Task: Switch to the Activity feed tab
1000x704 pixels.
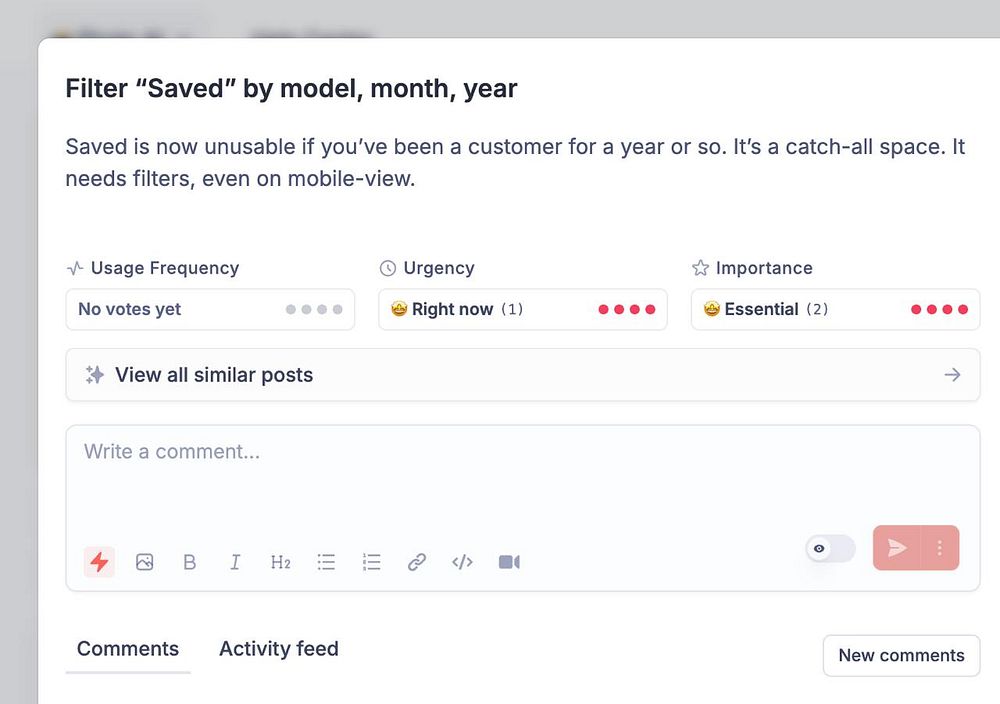Action: tap(279, 649)
